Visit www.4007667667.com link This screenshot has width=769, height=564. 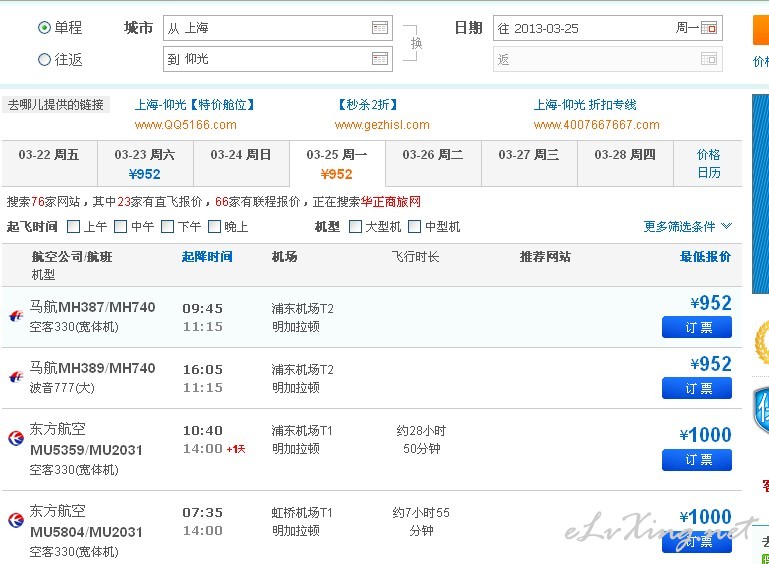[596, 125]
